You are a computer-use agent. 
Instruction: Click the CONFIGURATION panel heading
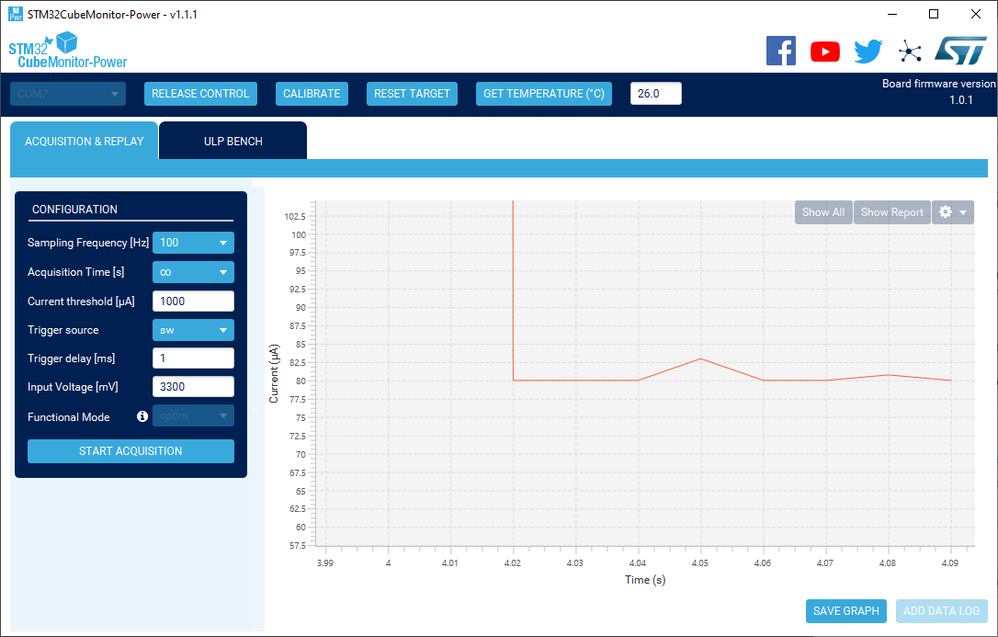click(x=75, y=209)
